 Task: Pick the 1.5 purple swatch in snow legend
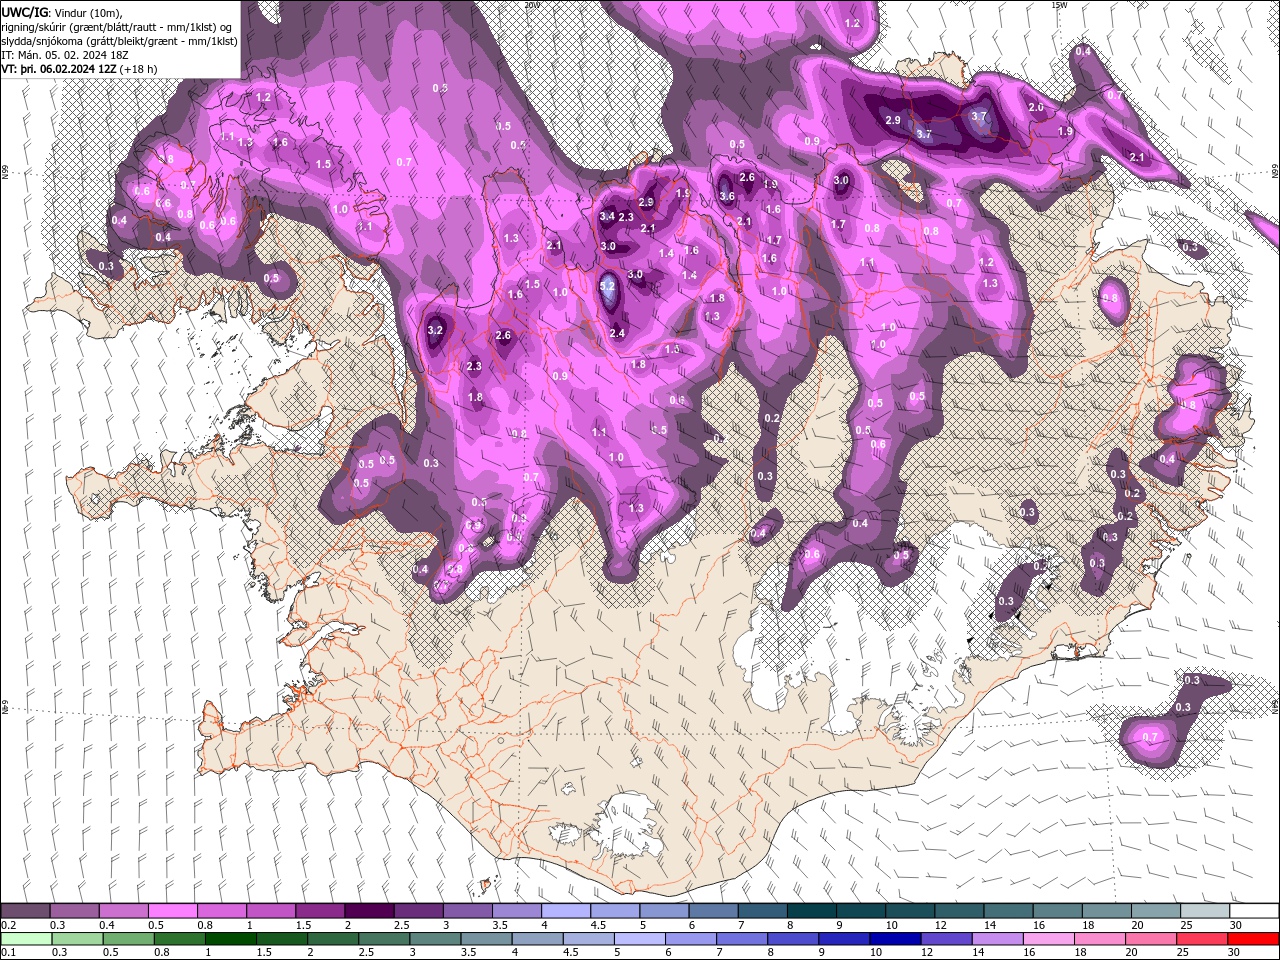pyautogui.click(x=320, y=911)
